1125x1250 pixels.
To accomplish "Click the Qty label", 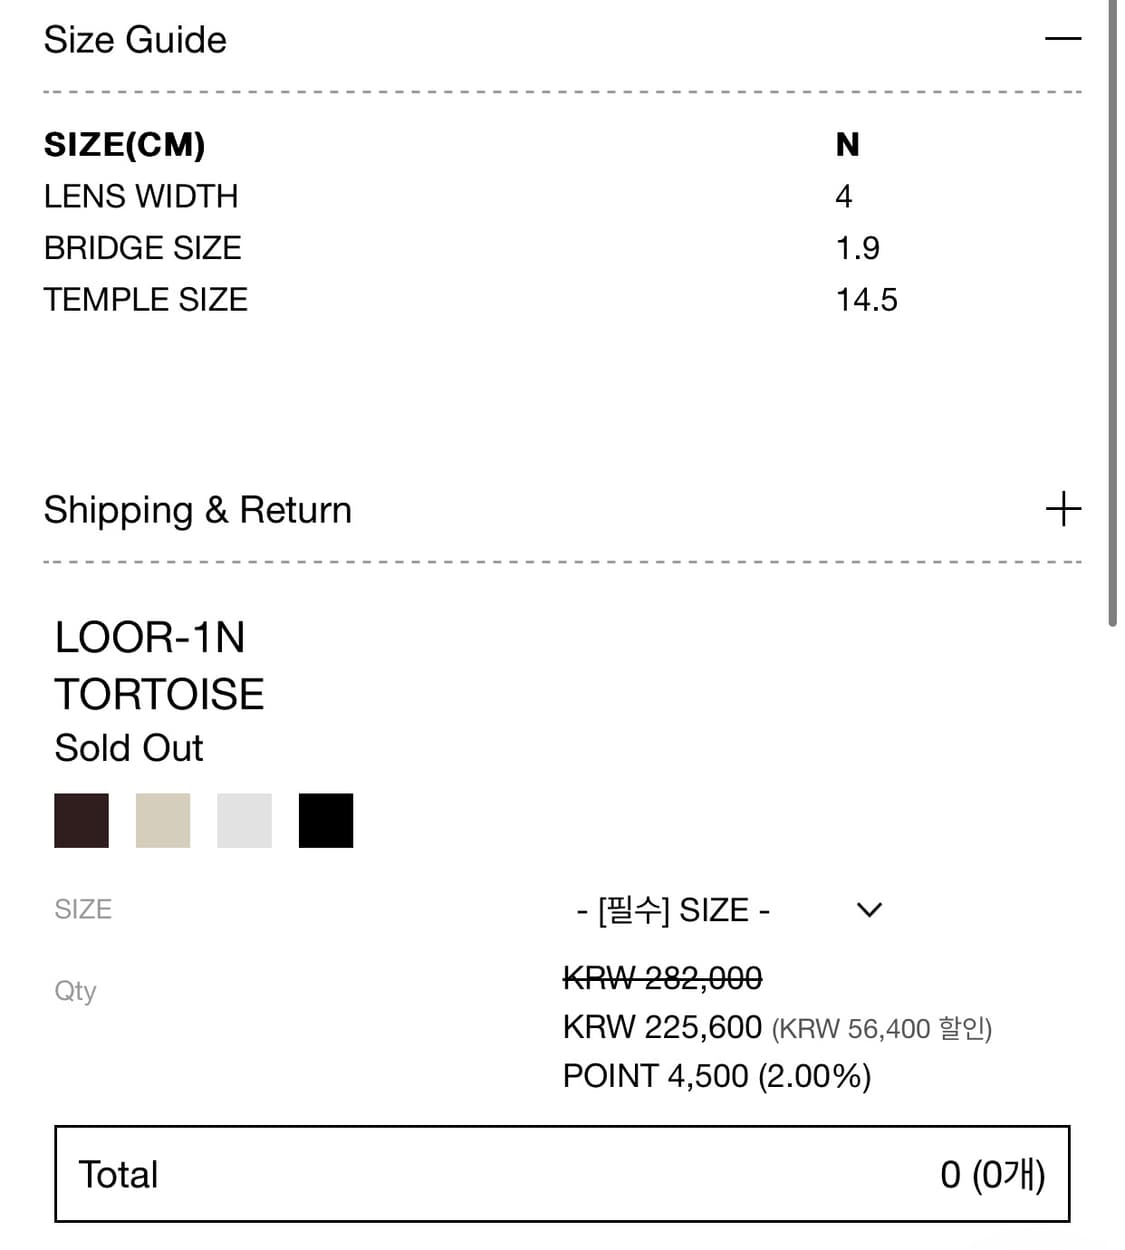I will pos(75,991).
